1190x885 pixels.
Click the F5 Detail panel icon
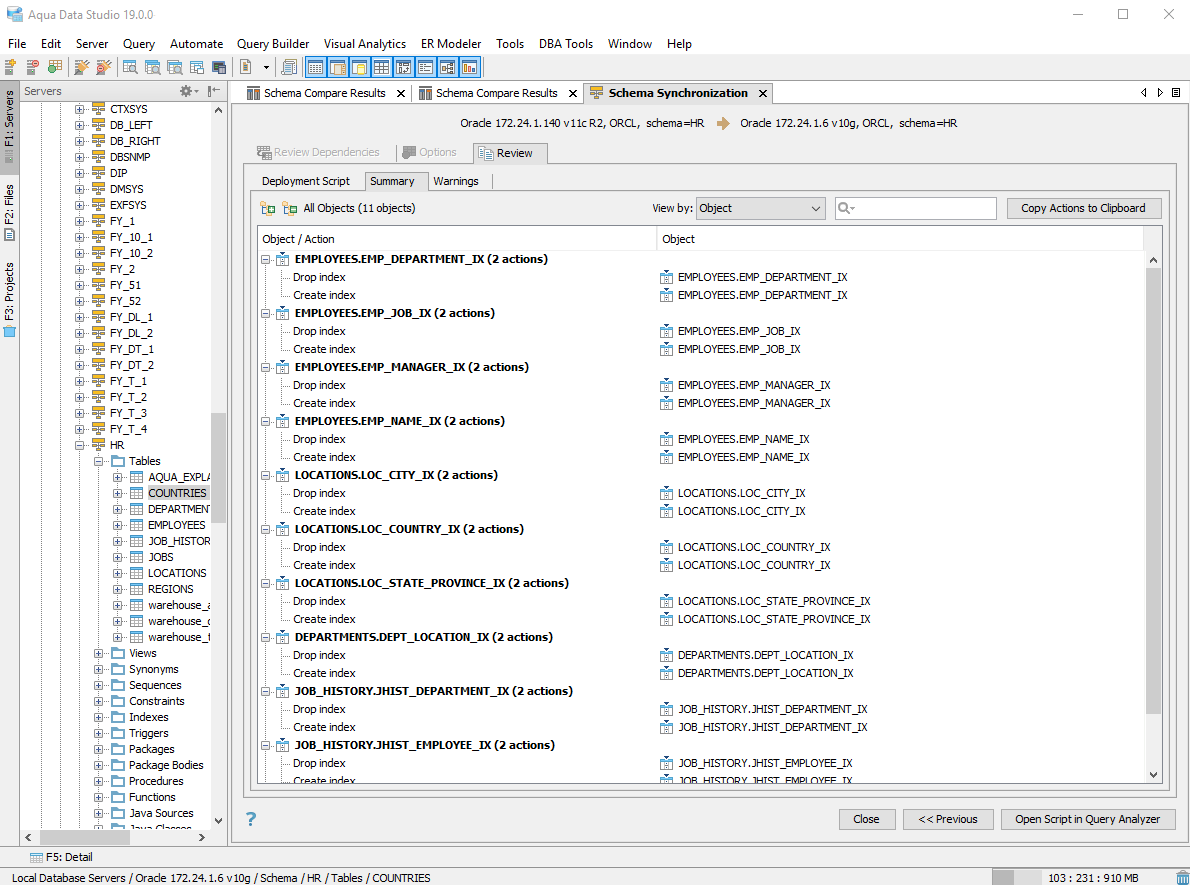click(x=36, y=857)
